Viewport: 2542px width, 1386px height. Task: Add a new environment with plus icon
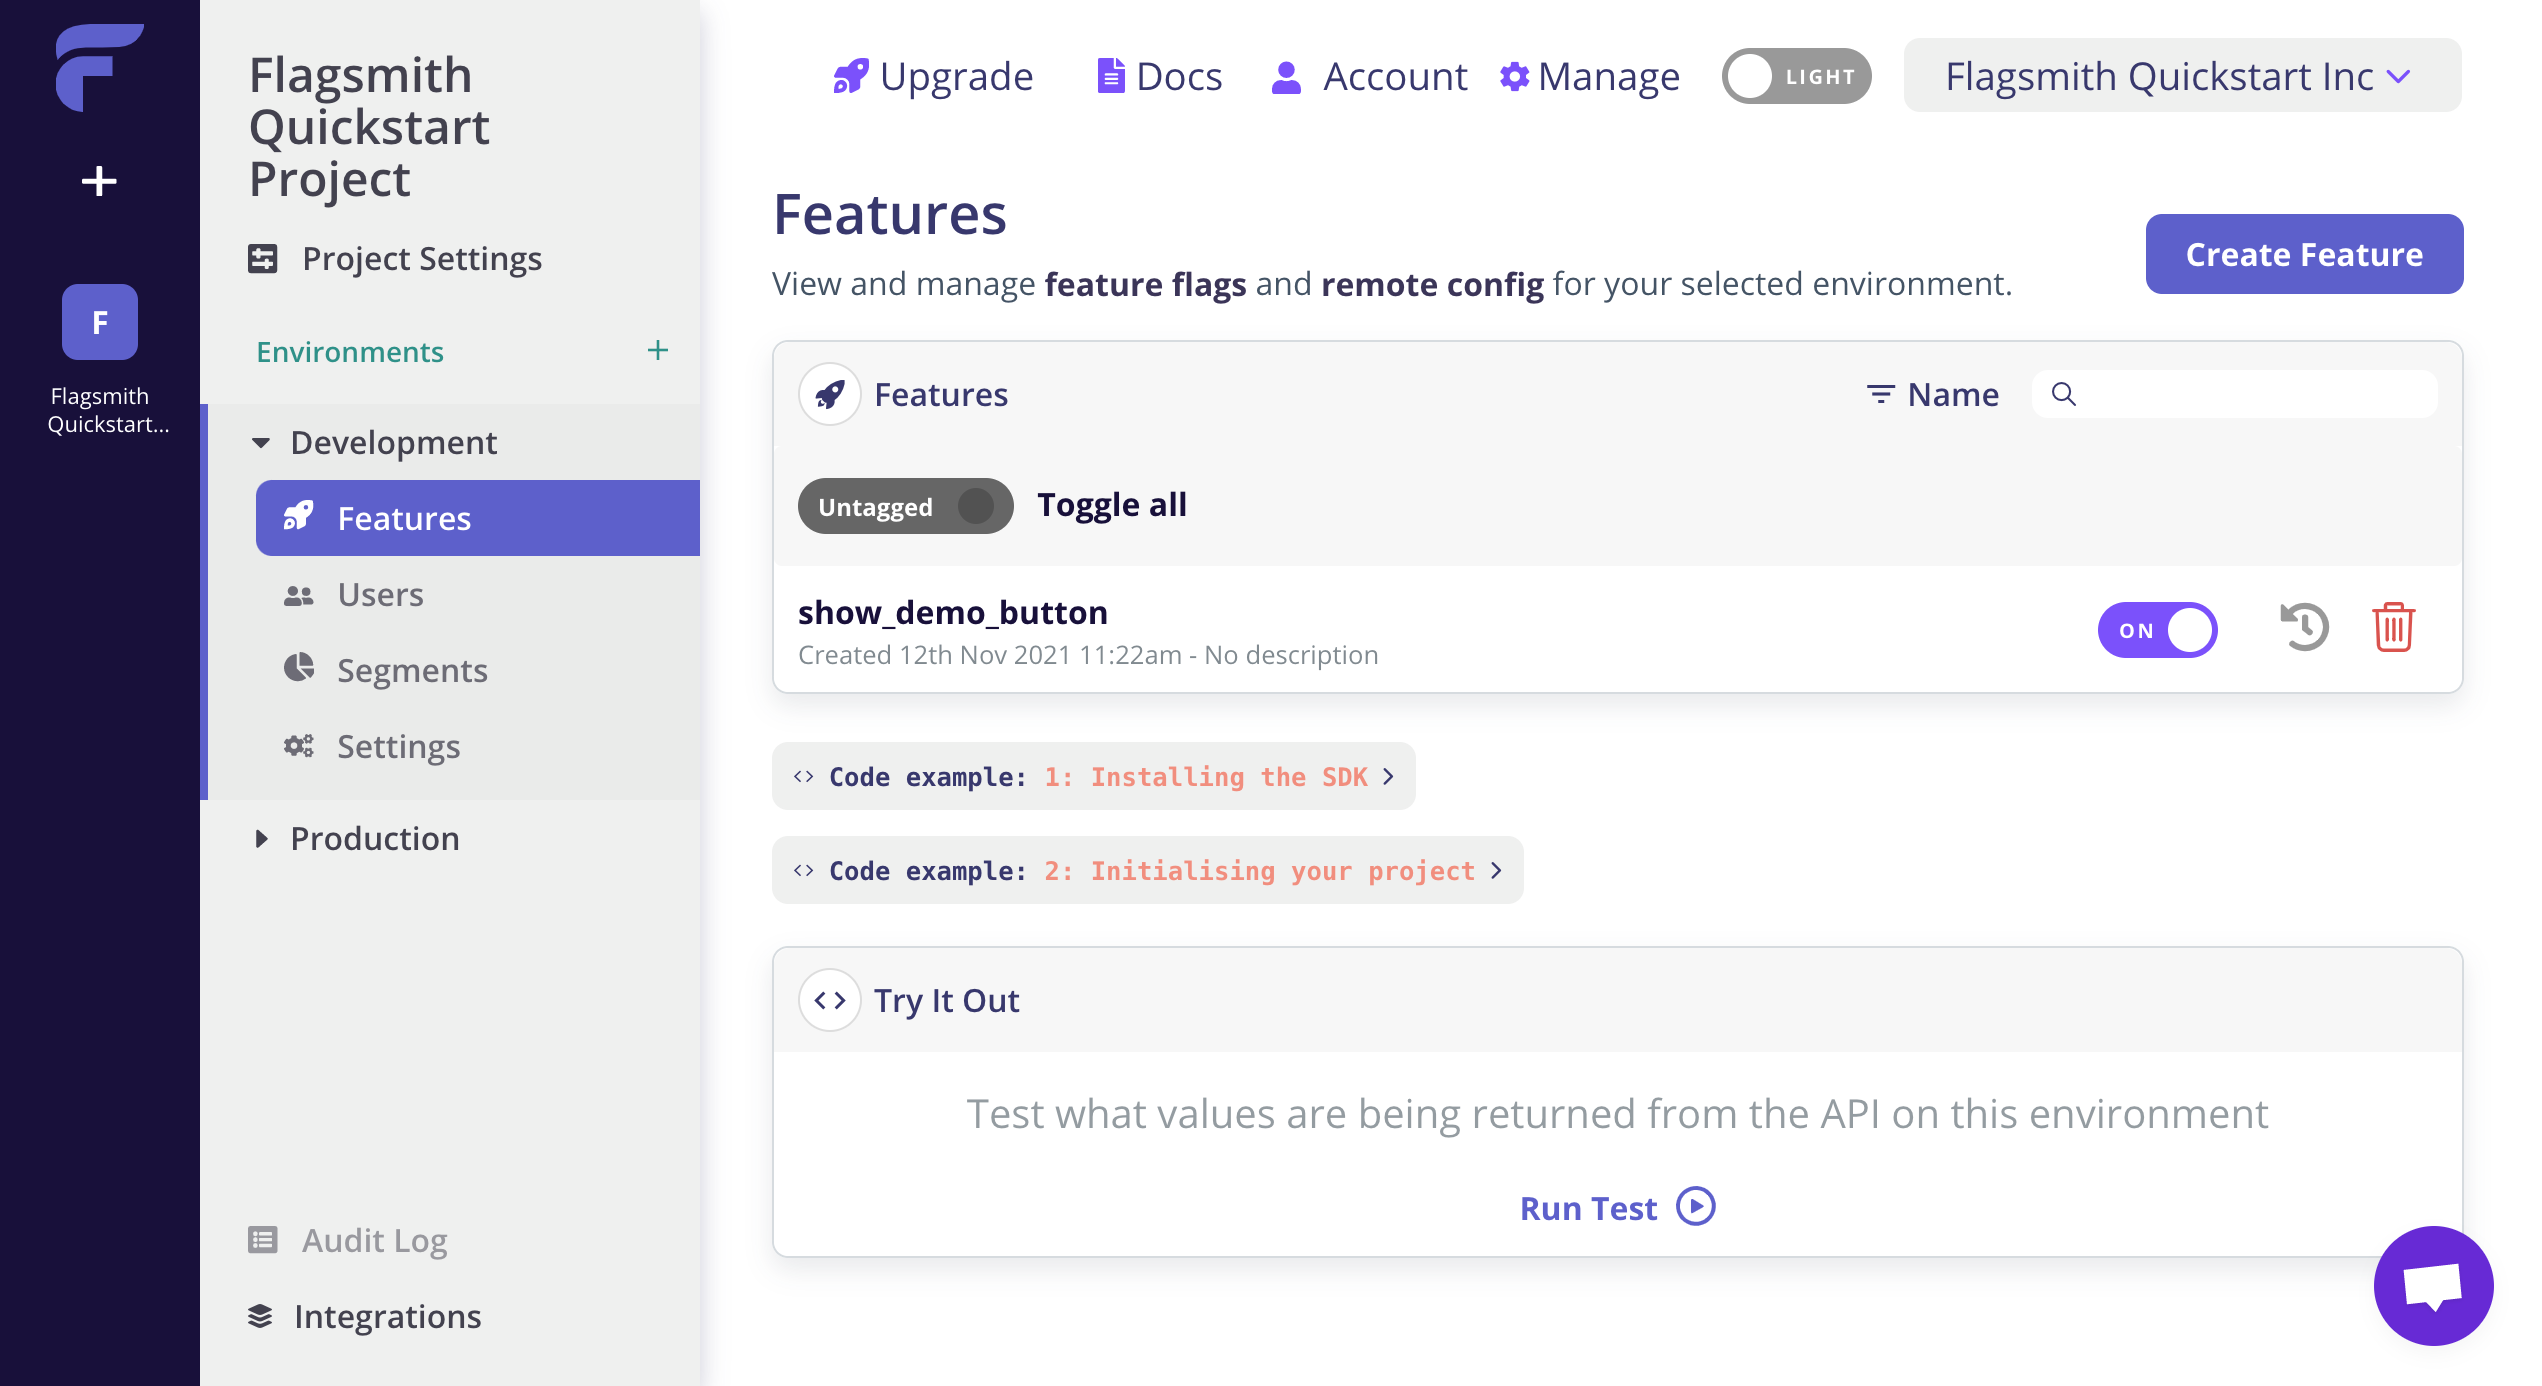click(657, 350)
